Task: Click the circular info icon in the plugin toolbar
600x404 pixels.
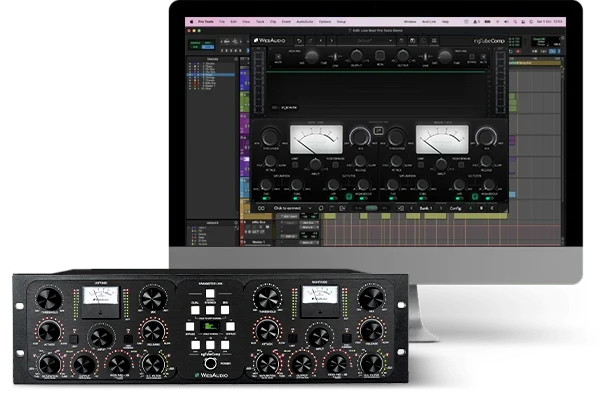Action: coord(423,41)
